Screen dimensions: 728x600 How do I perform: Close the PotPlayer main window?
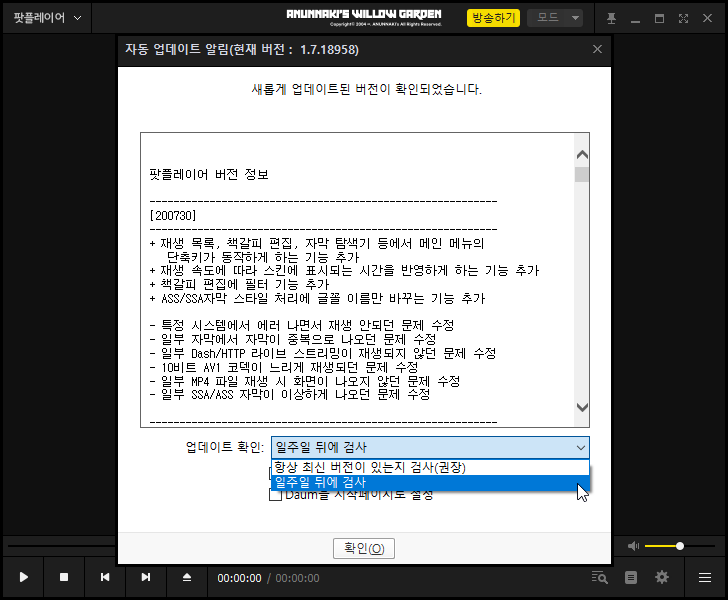707,19
